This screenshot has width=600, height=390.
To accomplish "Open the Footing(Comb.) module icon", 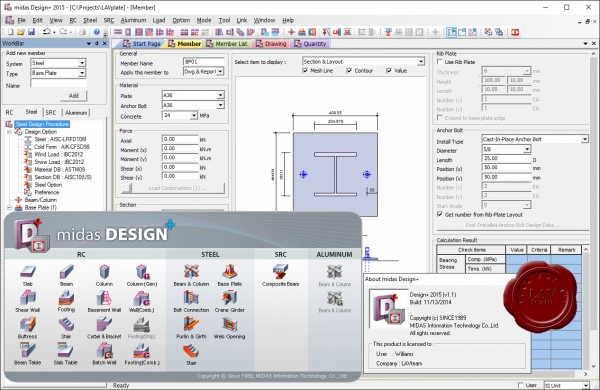I will 142,351.
